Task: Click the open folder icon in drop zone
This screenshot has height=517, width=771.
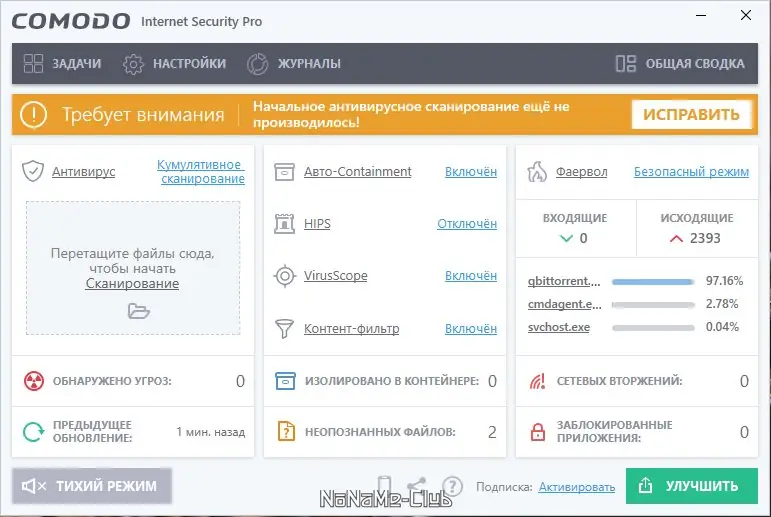Action: [138, 311]
